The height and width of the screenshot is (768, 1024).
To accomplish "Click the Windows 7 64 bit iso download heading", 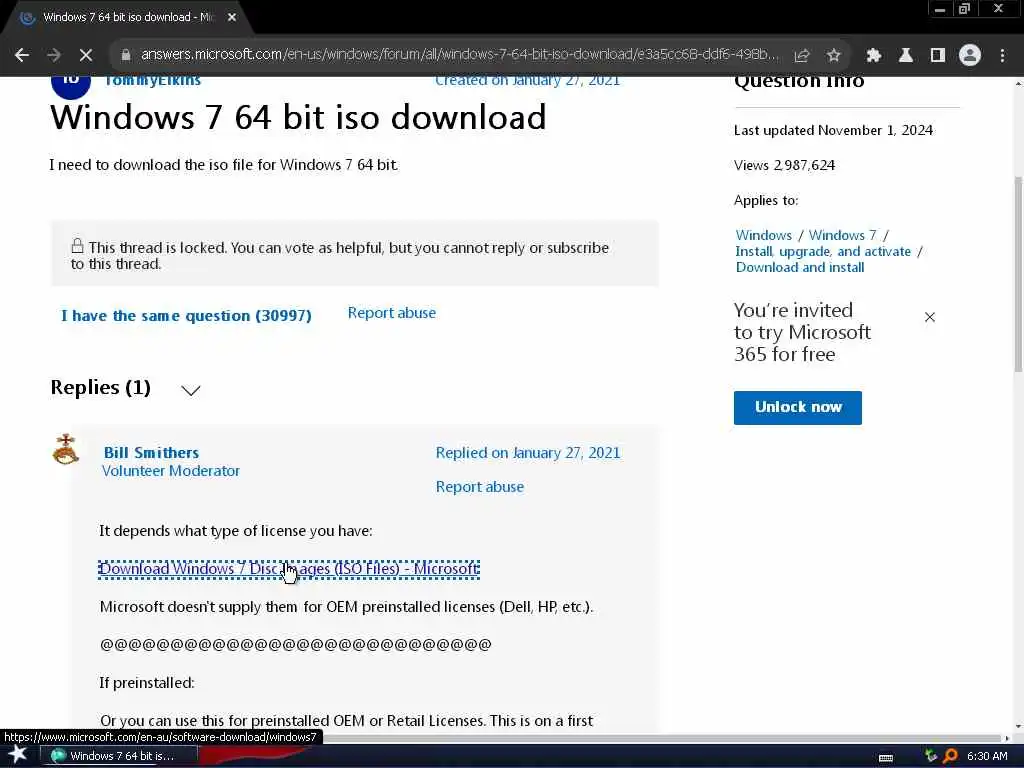I will [x=298, y=118].
